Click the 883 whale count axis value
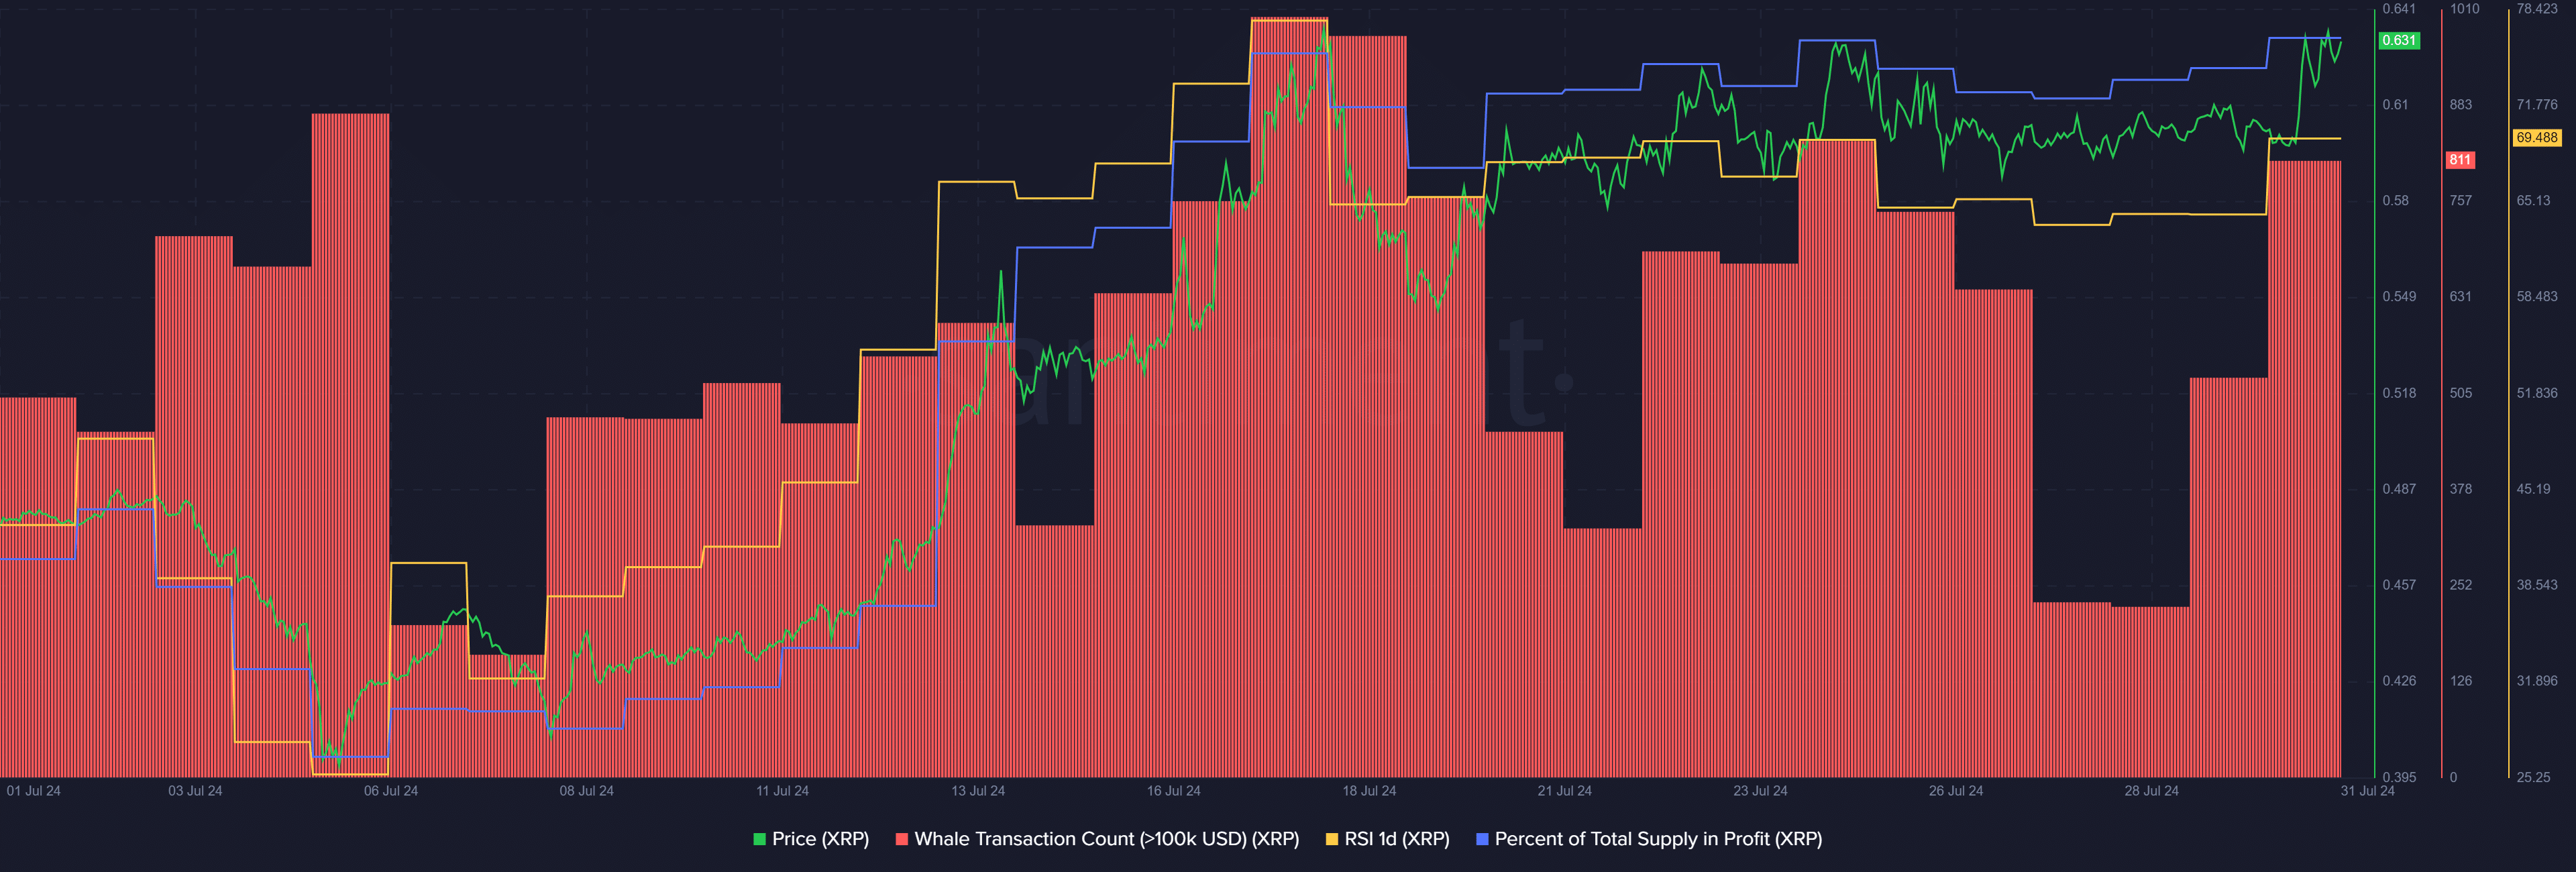 pos(2460,105)
